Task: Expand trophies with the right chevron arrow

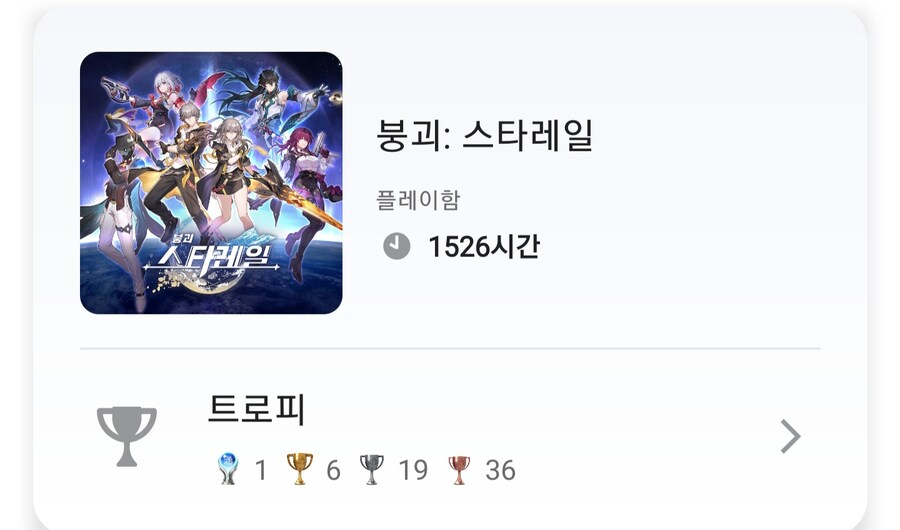Action: 790,436
